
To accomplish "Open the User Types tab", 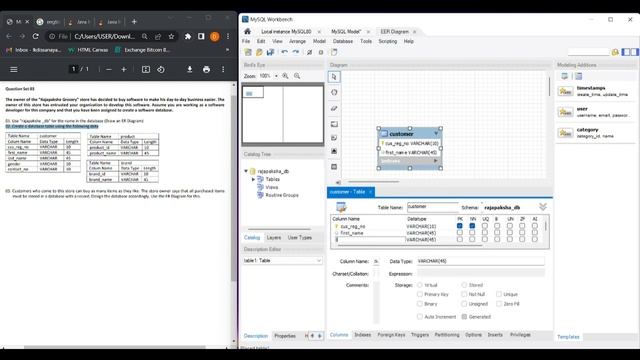I will coord(300,238).
